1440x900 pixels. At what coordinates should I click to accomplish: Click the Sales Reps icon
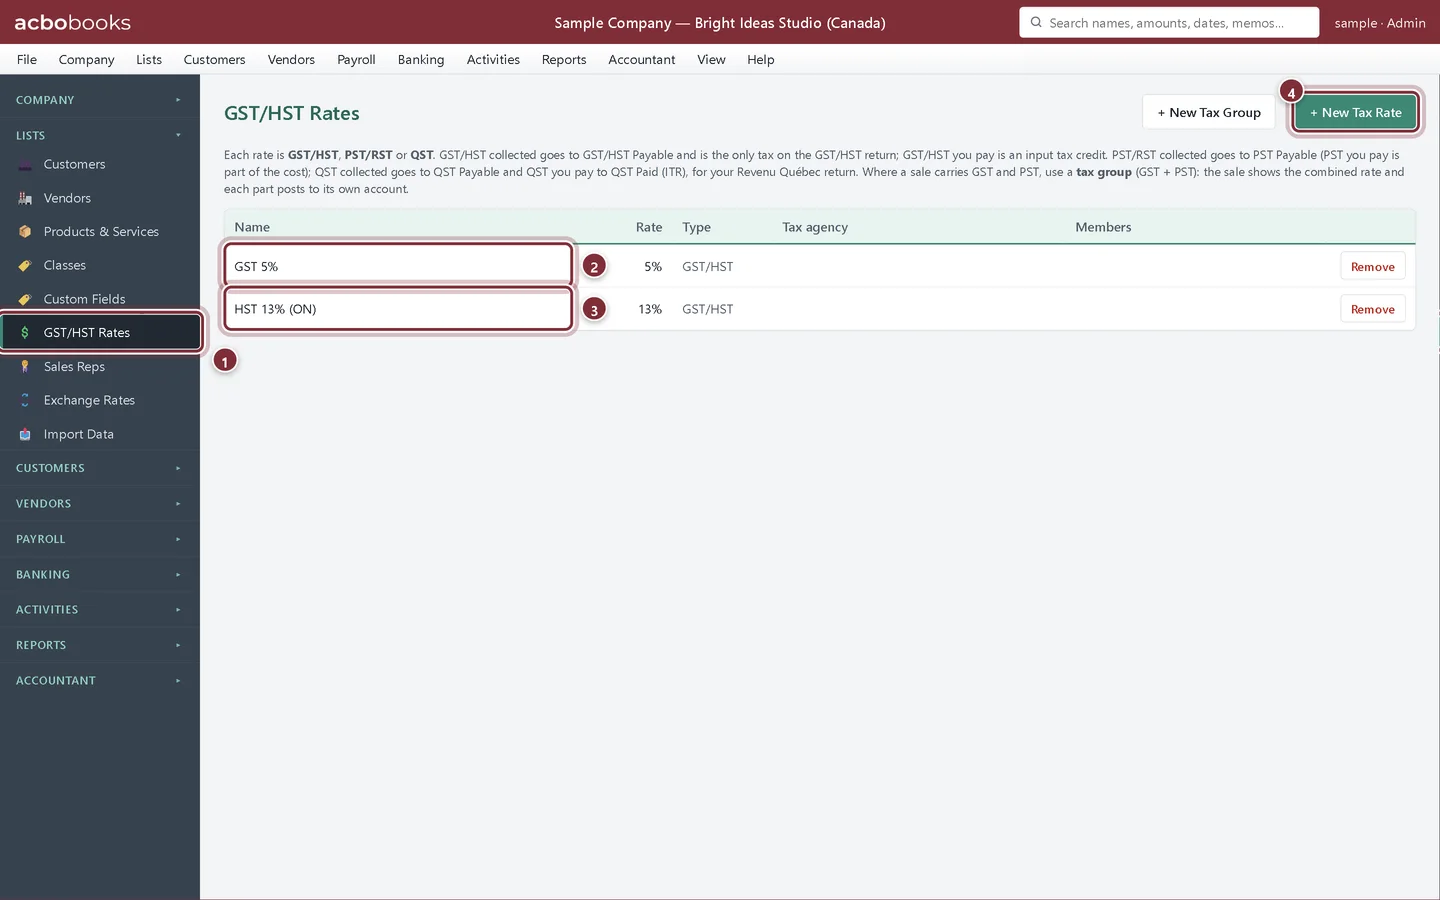click(25, 367)
